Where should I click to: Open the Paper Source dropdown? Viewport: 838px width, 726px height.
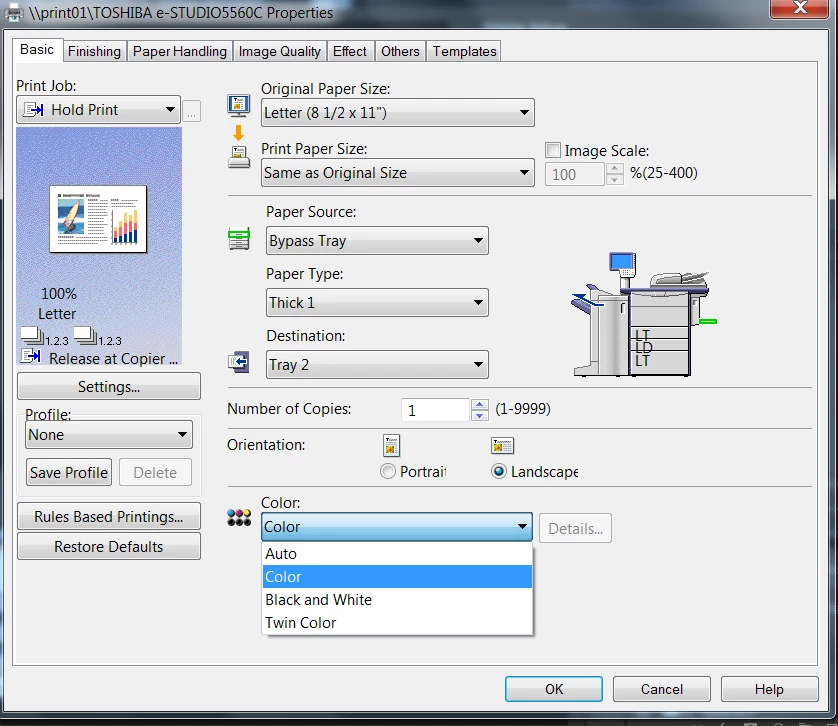tap(377, 241)
